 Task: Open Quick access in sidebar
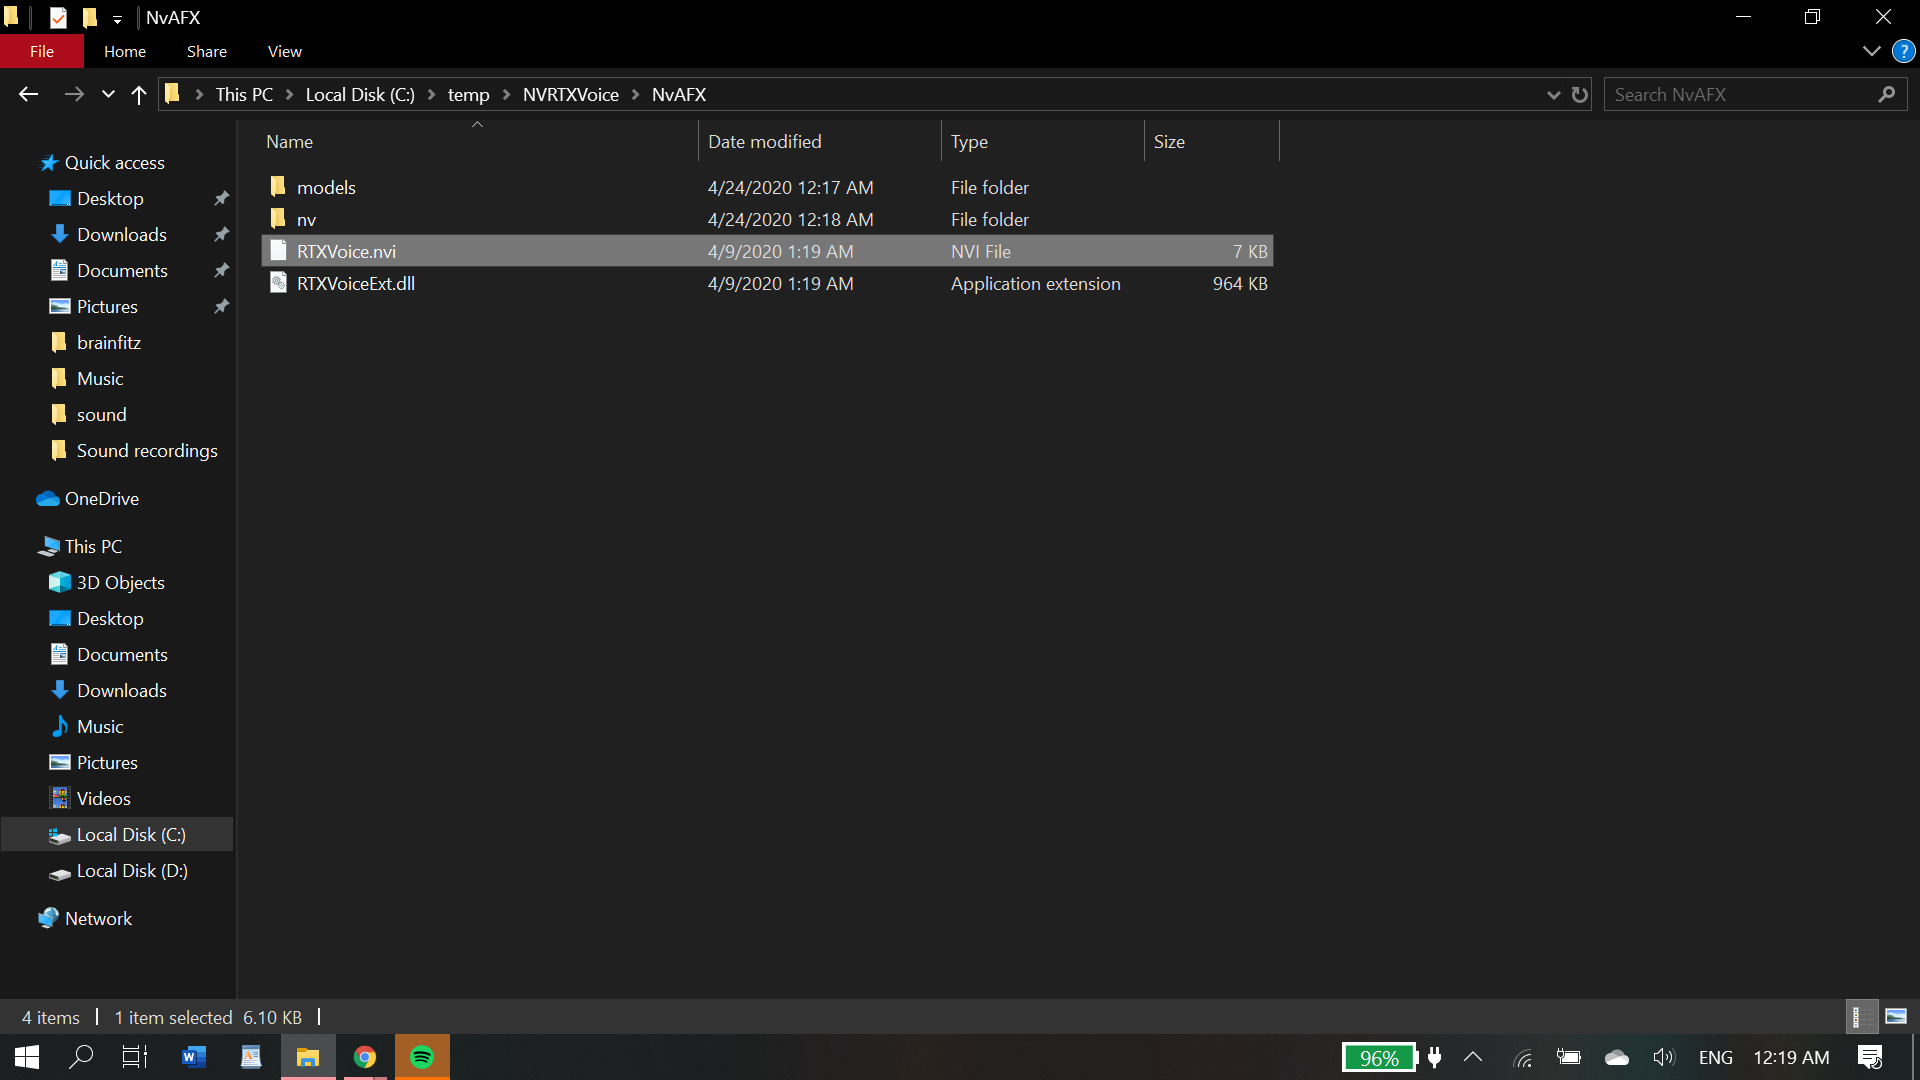(x=114, y=162)
